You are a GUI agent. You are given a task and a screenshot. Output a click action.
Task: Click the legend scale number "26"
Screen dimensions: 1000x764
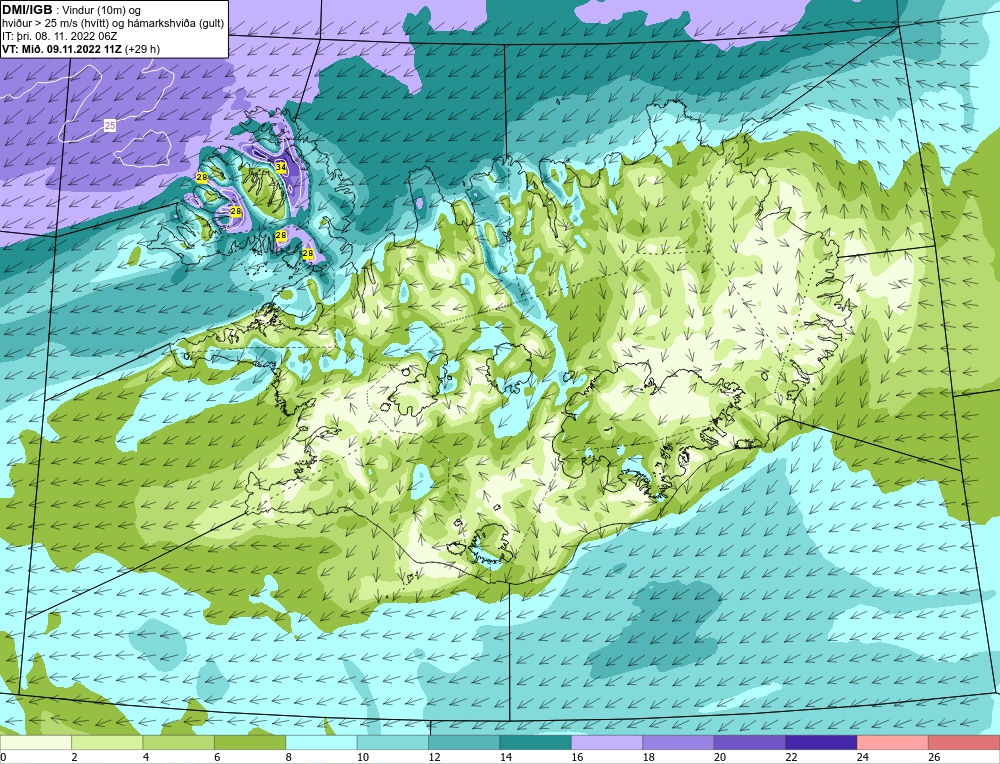pos(934,757)
